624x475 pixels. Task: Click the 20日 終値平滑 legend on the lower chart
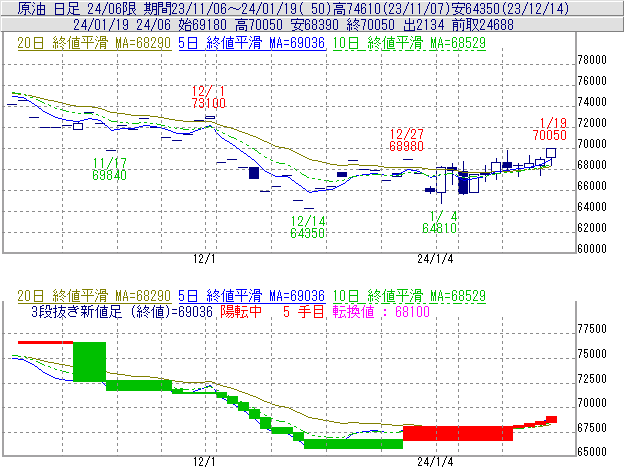(x=94, y=296)
